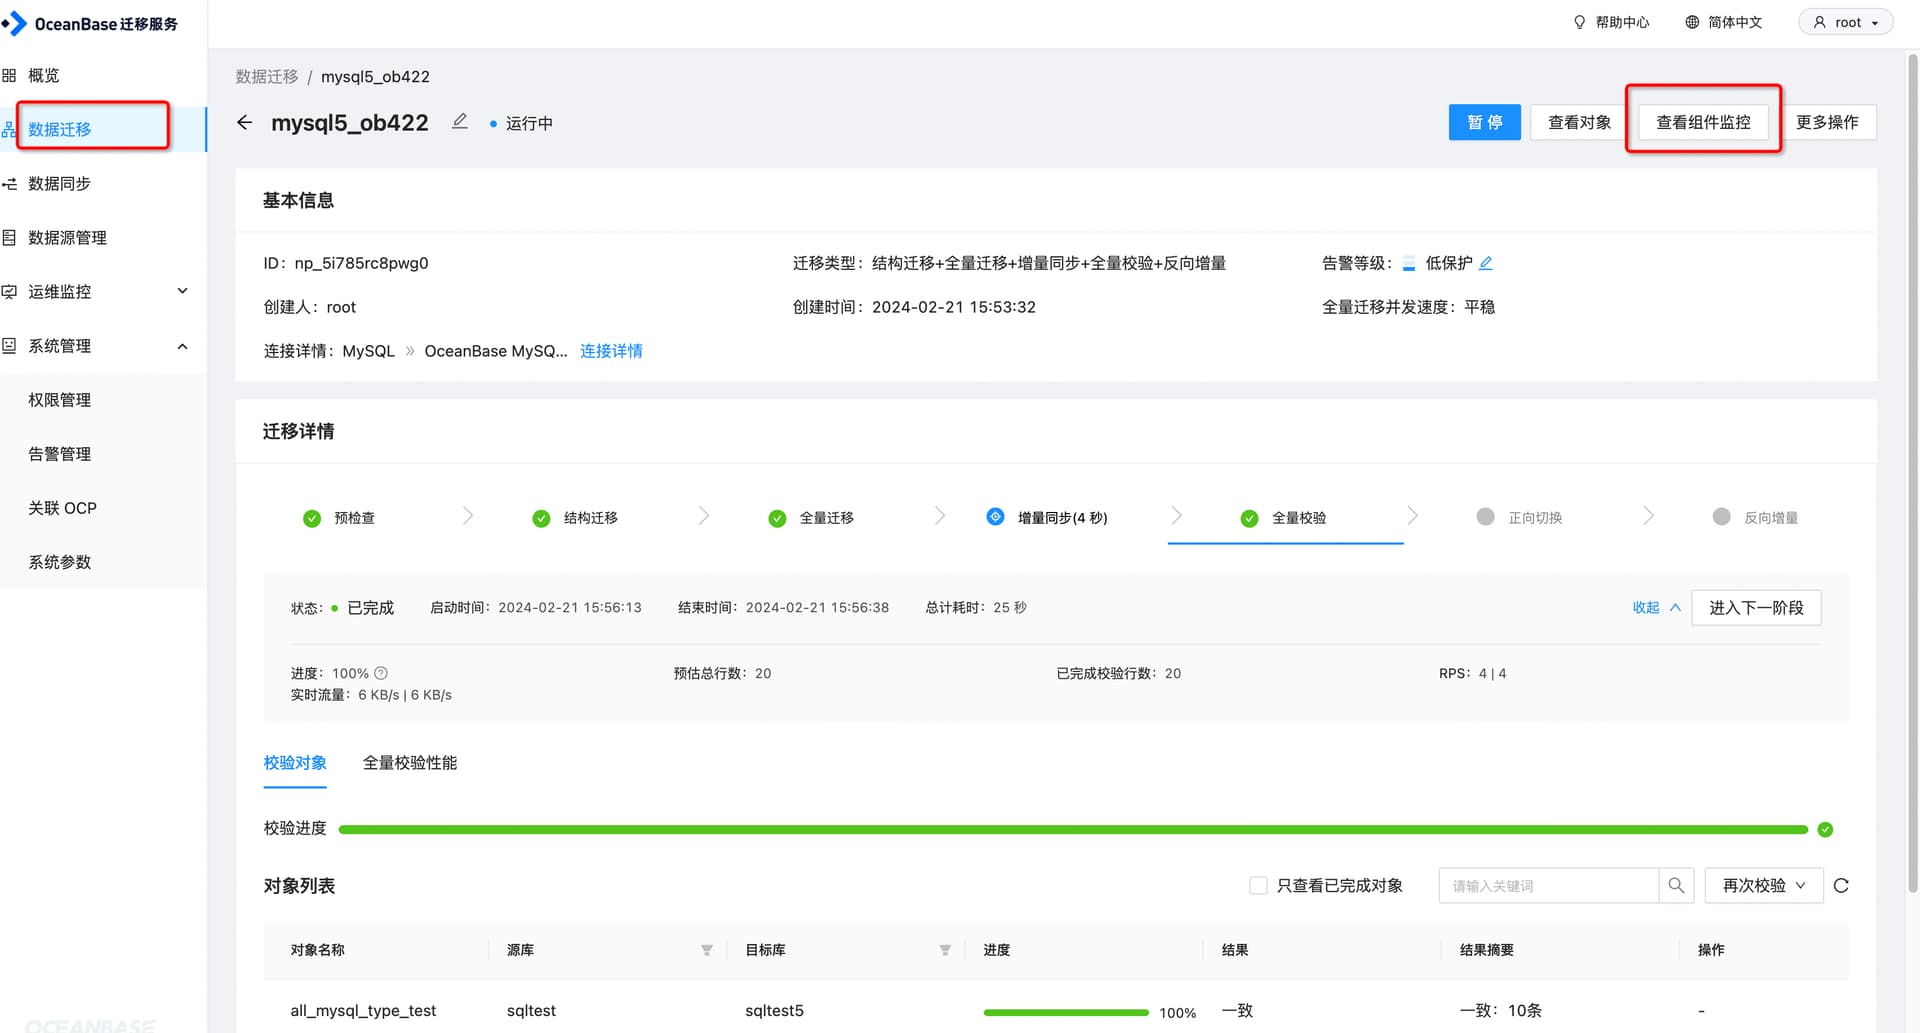Click the 帮助中心 link
This screenshot has width=1920, height=1033.
(x=1611, y=22)
